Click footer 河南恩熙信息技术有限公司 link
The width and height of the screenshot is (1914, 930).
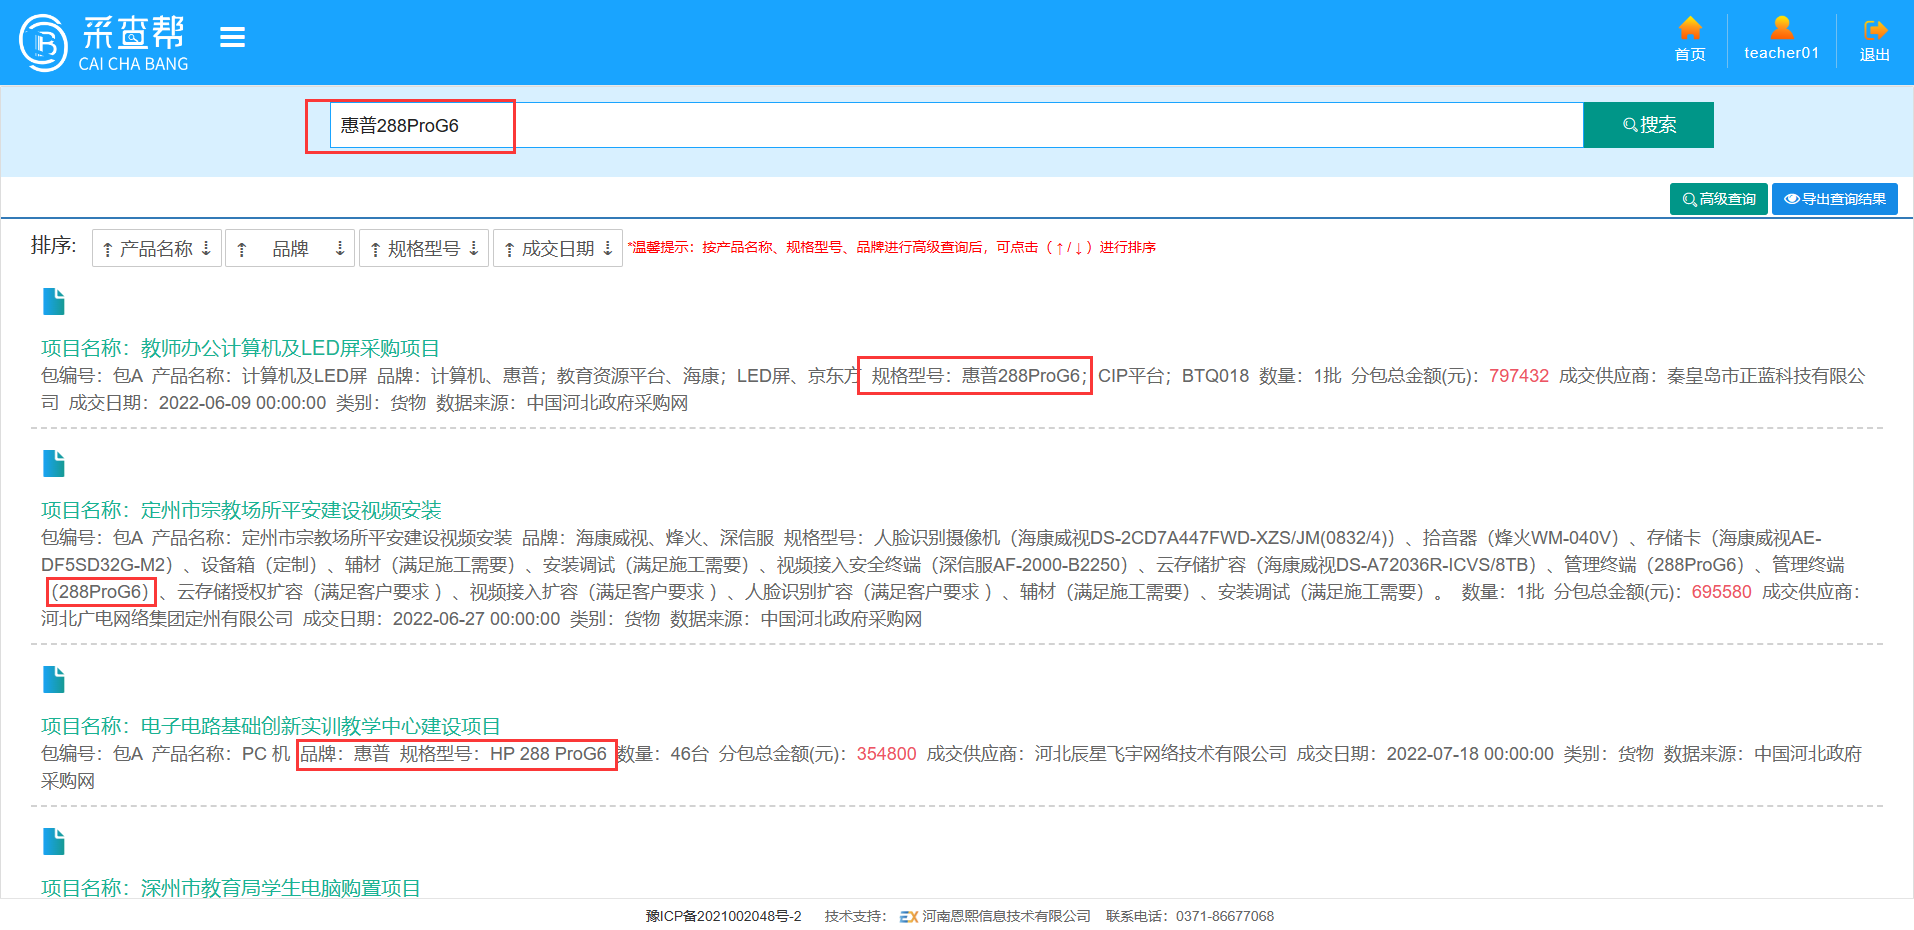(x=1006, y=916)
